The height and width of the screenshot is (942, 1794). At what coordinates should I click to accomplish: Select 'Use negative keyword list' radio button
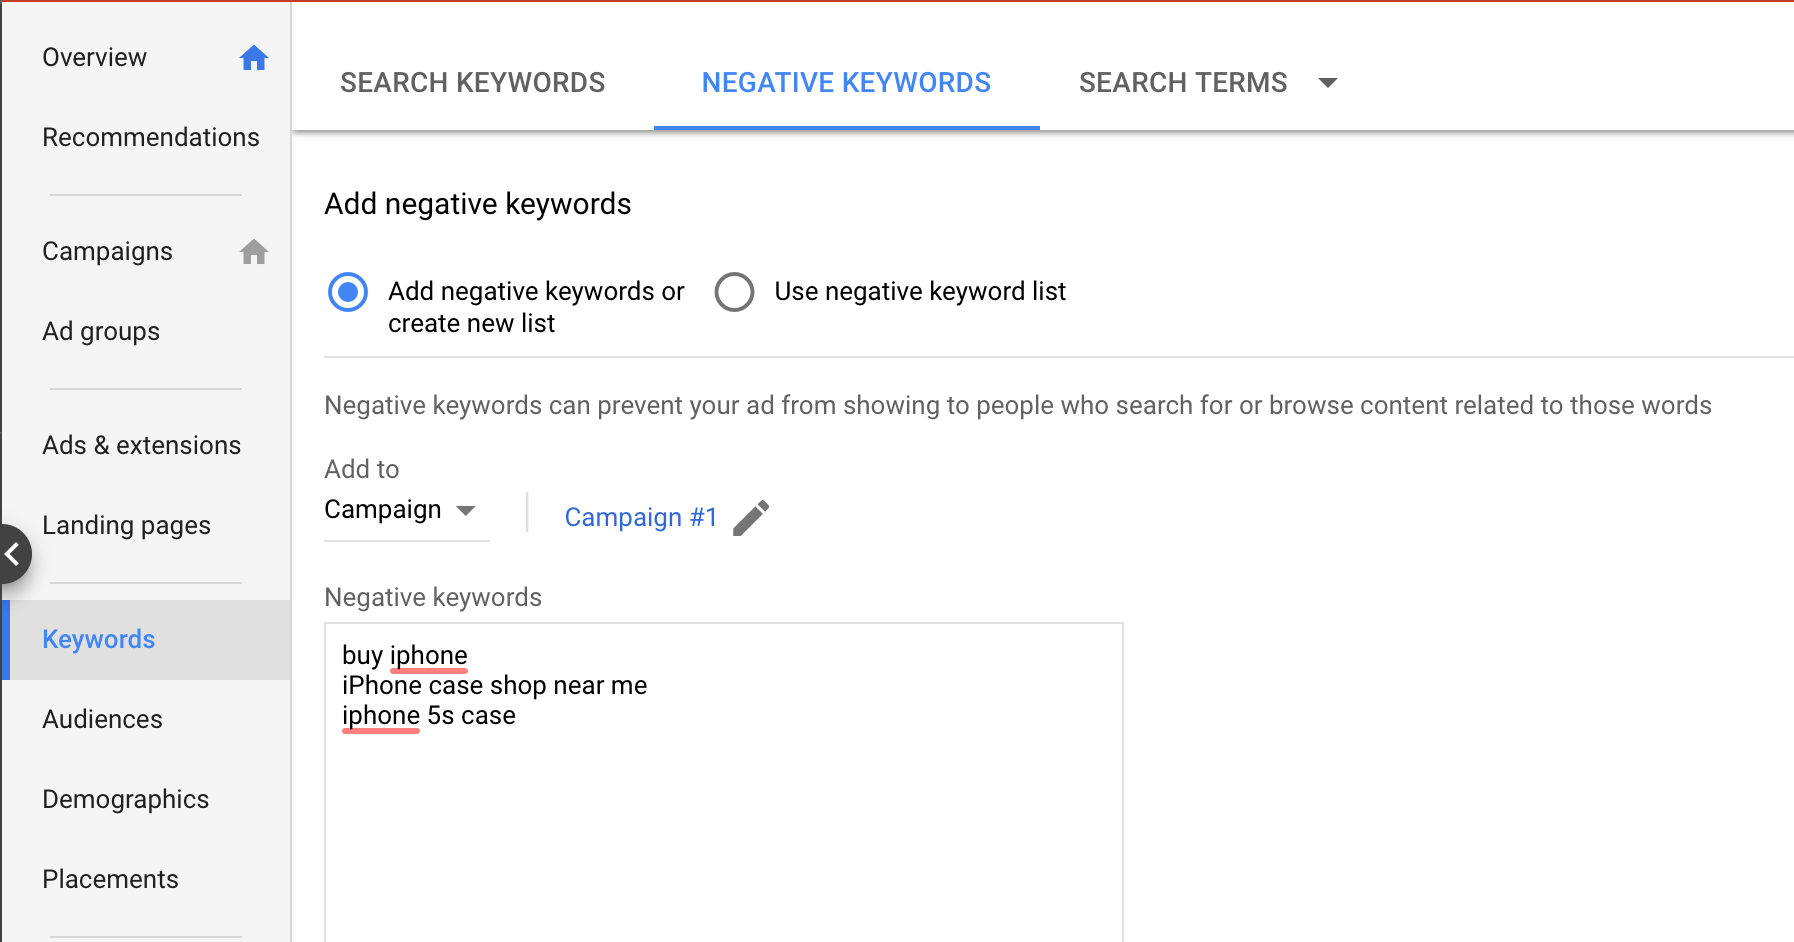pos(734,292)
